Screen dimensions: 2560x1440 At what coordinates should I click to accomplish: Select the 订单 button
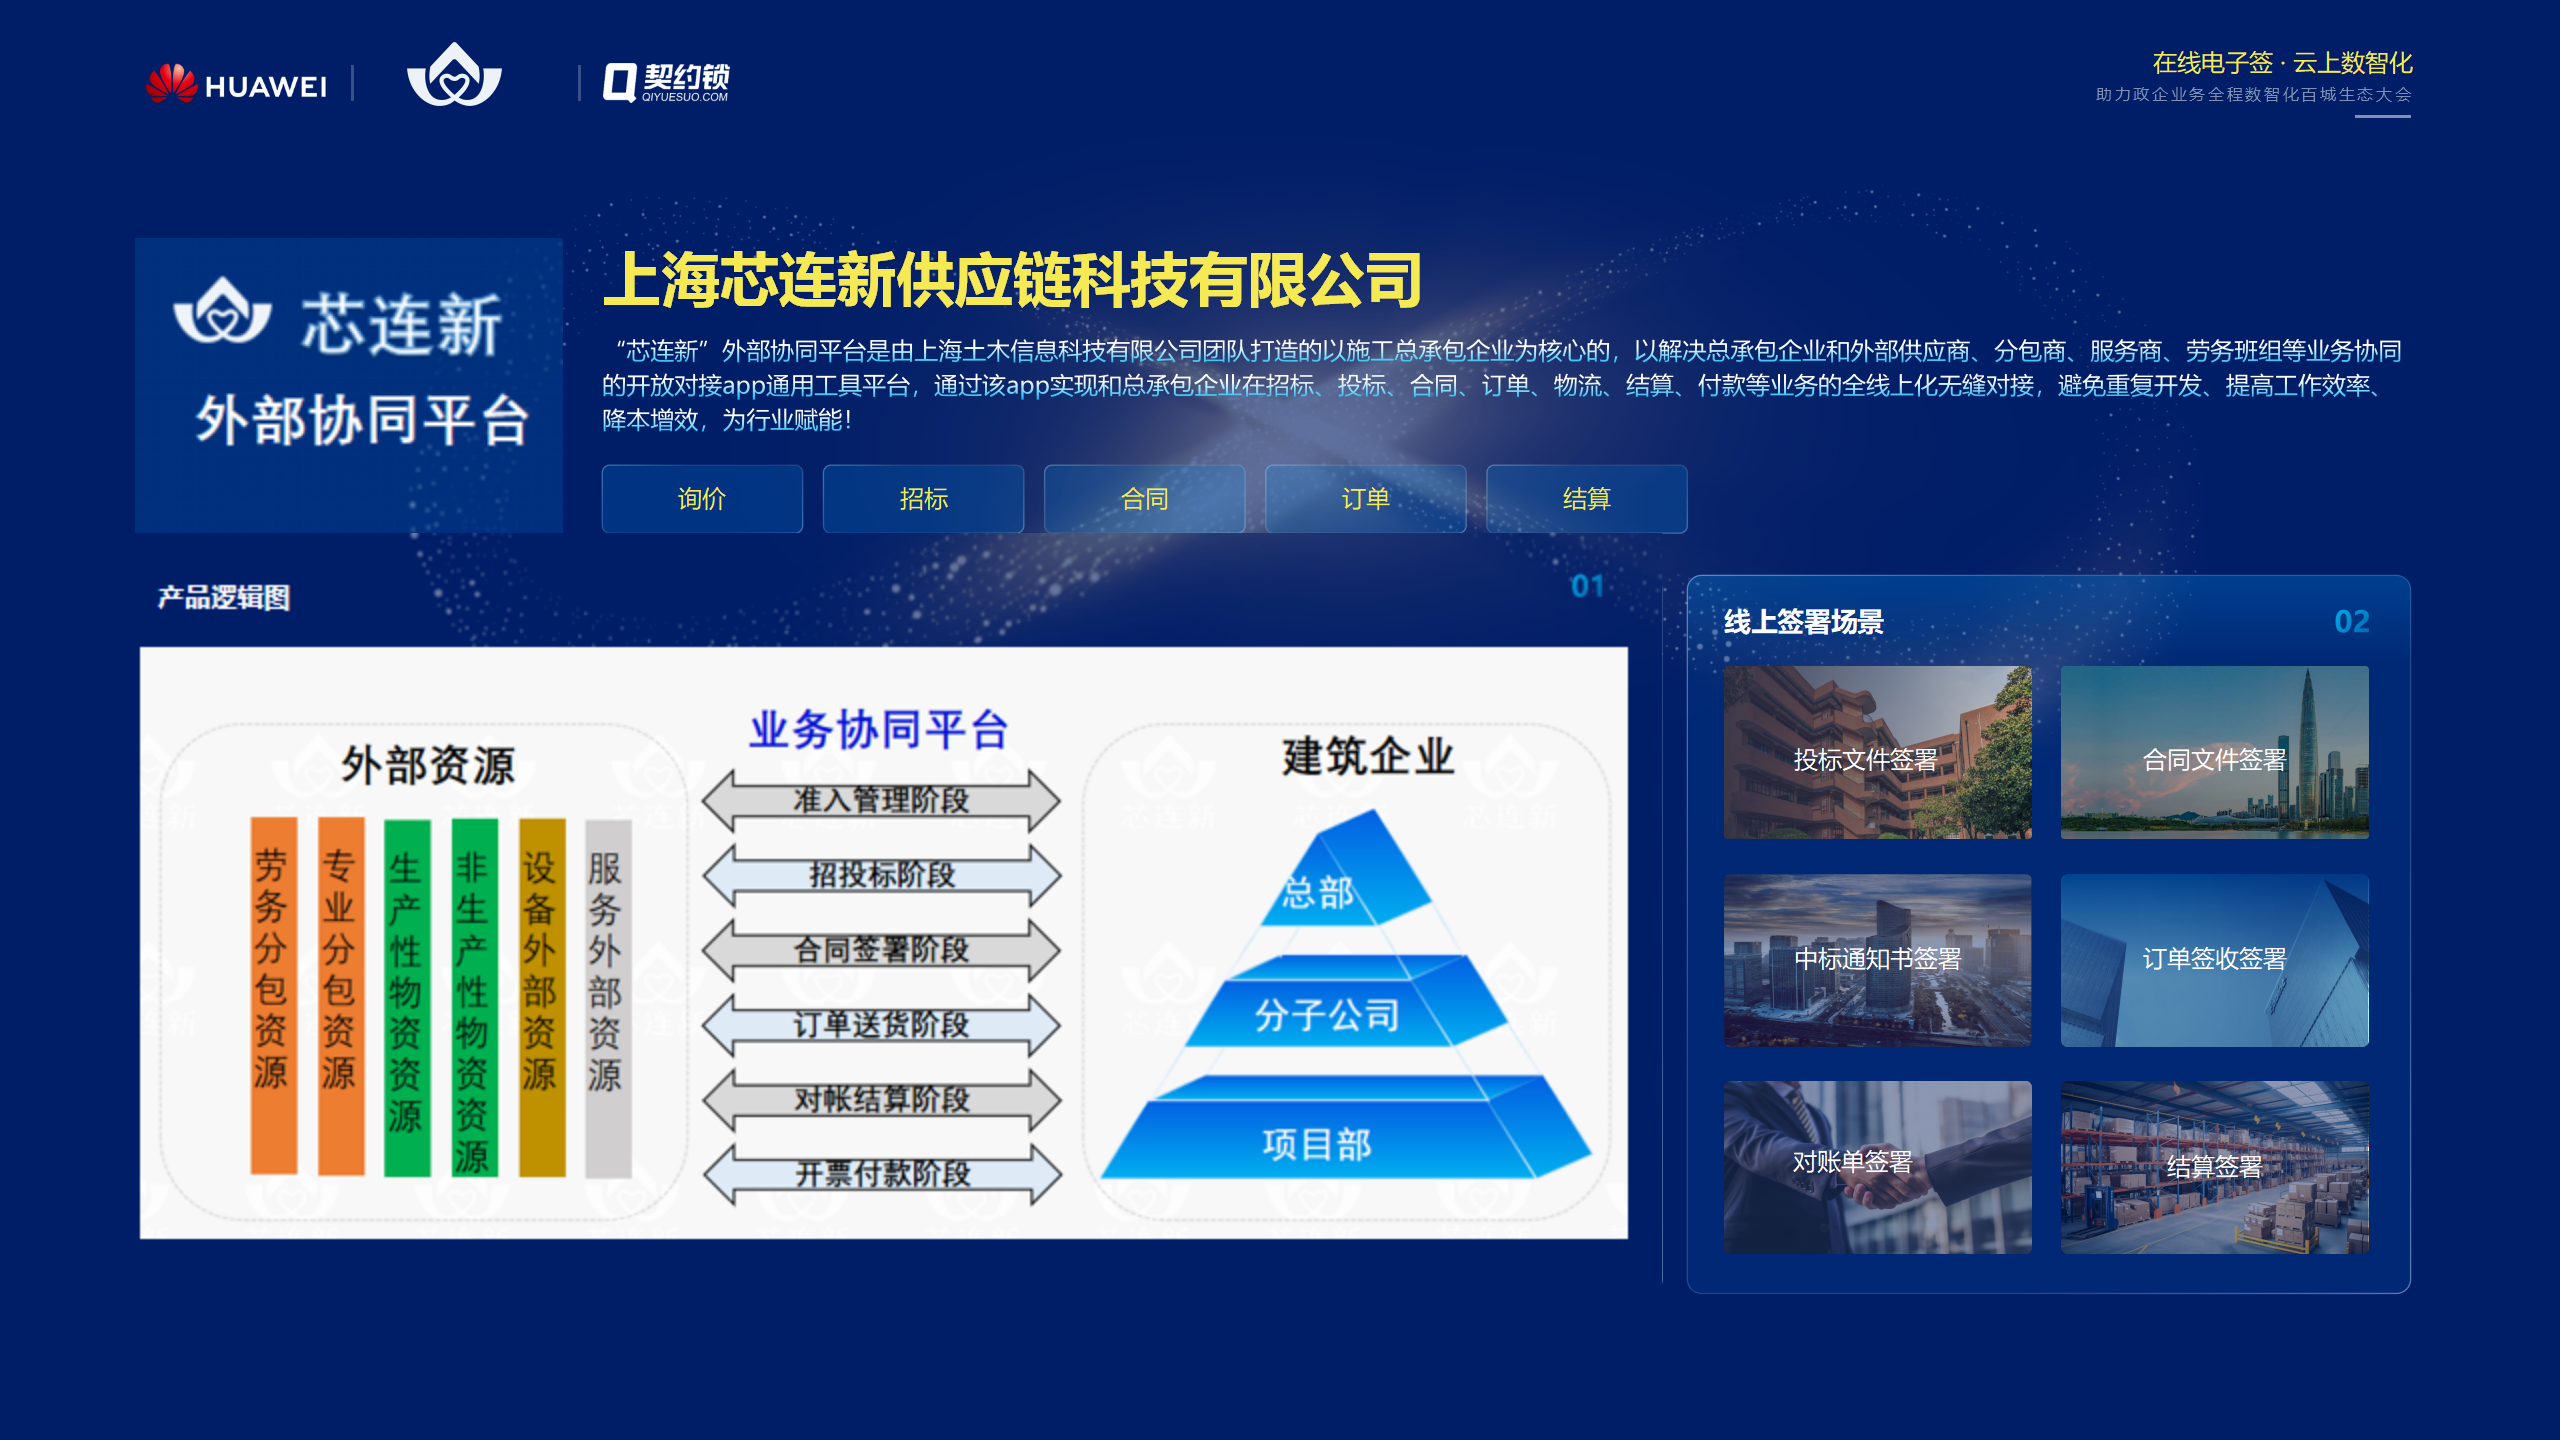coord(1365,498)
